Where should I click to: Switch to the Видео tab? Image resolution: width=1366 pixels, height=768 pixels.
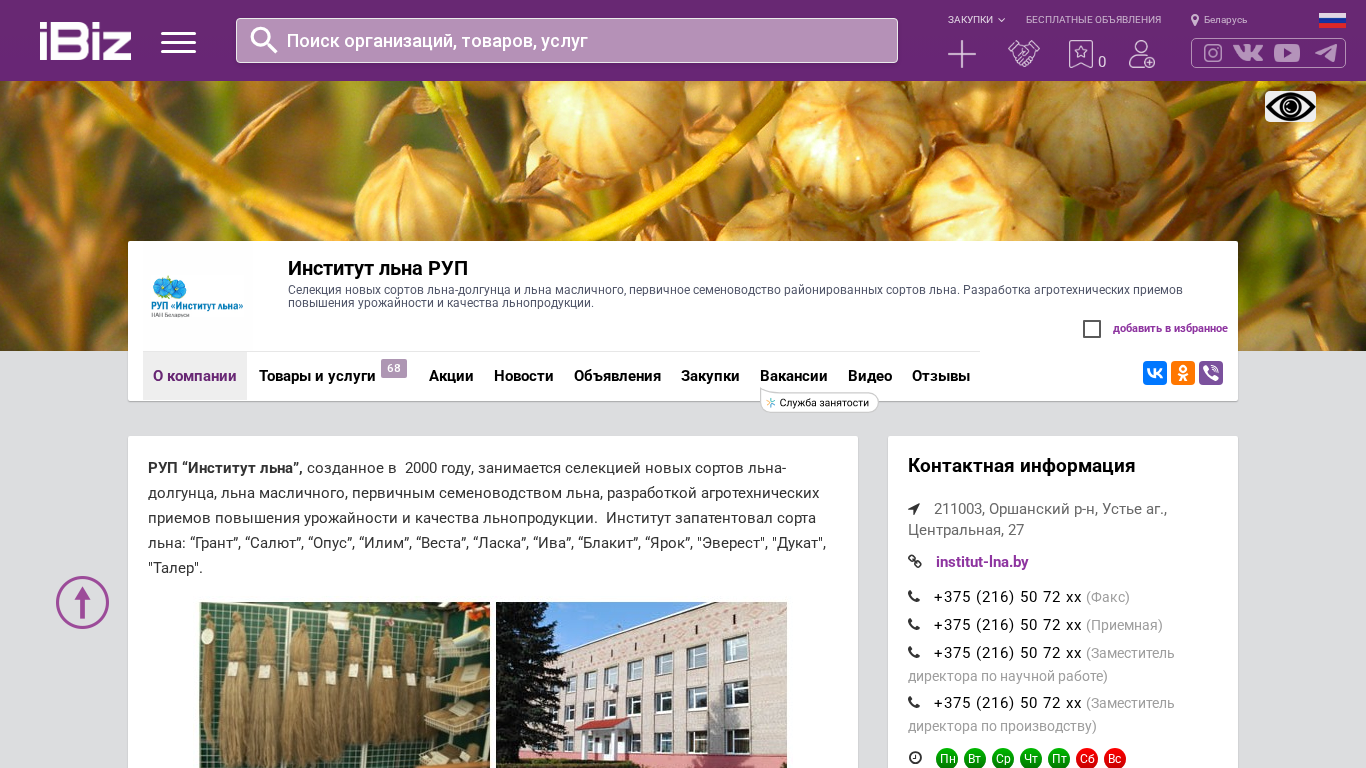pos(870,376)
